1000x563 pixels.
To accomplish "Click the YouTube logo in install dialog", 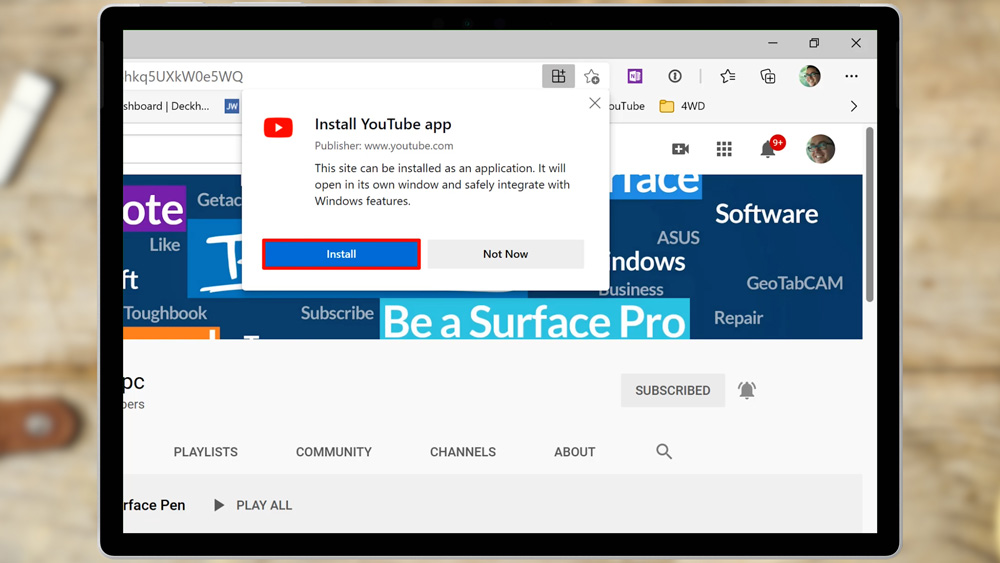I will coord(278,128).
